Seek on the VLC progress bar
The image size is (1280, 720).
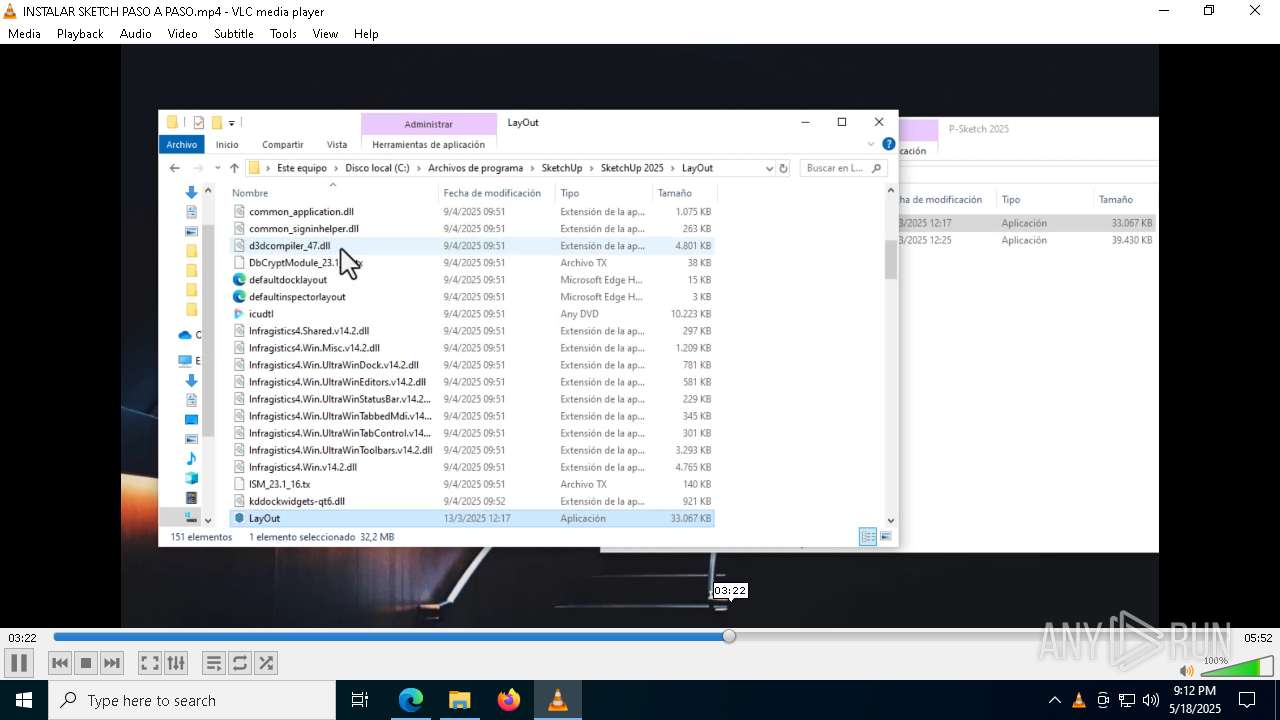pyautogui.click(x=645, y=637)
